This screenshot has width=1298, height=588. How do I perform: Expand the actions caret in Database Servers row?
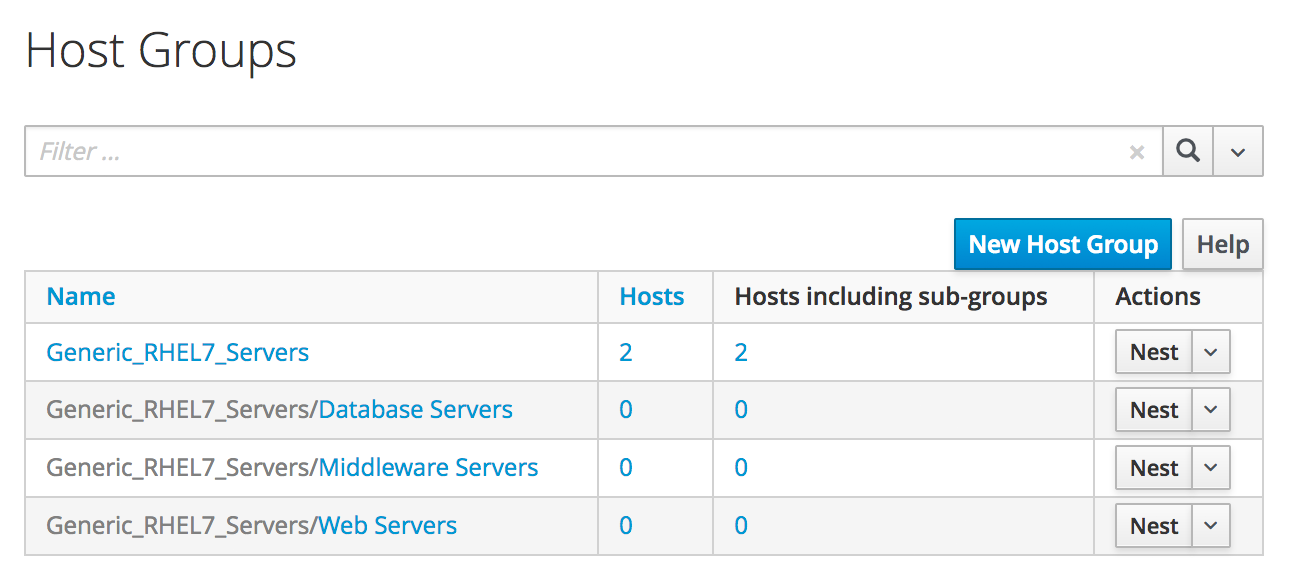[1210, 410]
